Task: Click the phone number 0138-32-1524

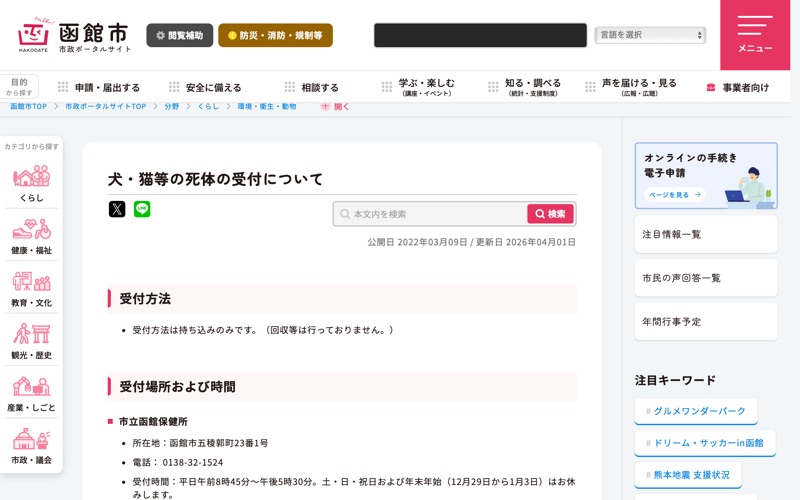Action: tap(193, 462)
